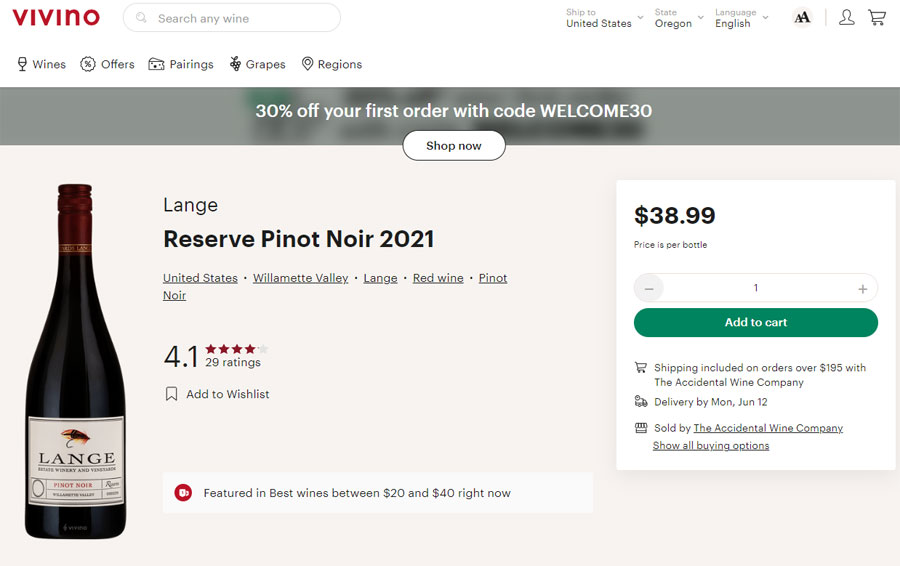Expand the Ship to United States dropdown
Screen dimensions: 900x566
pos(604,18)
